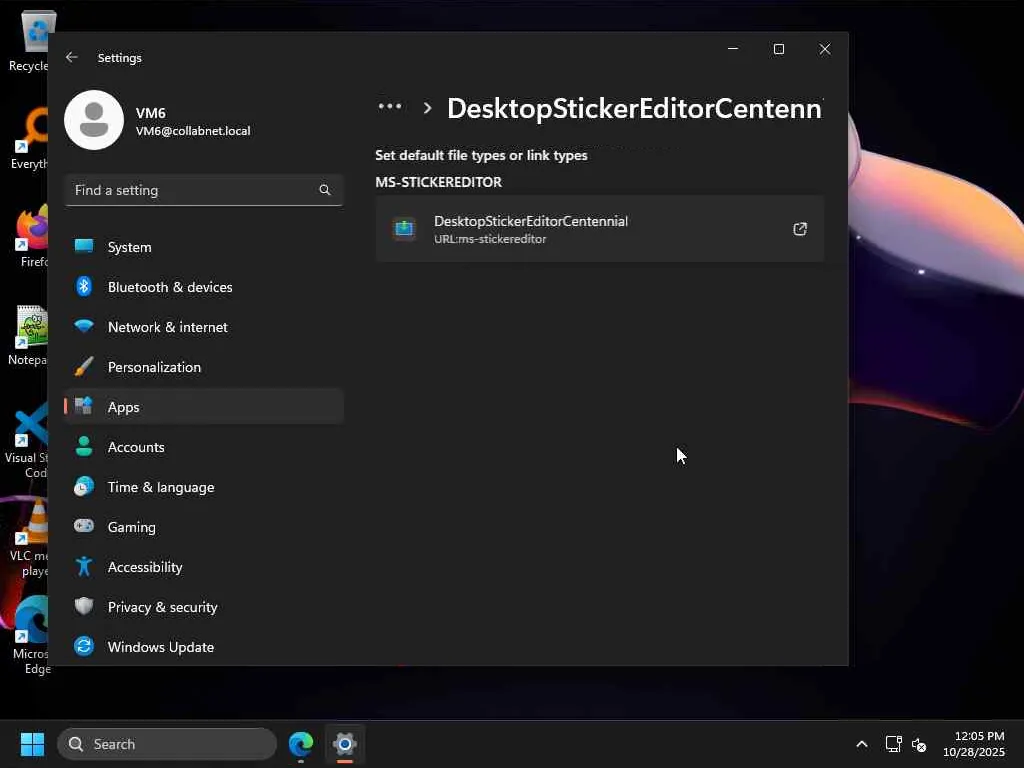1024x768 pixels.
Task: Select the Recycle Bin desktop icon
Action: 30,40
